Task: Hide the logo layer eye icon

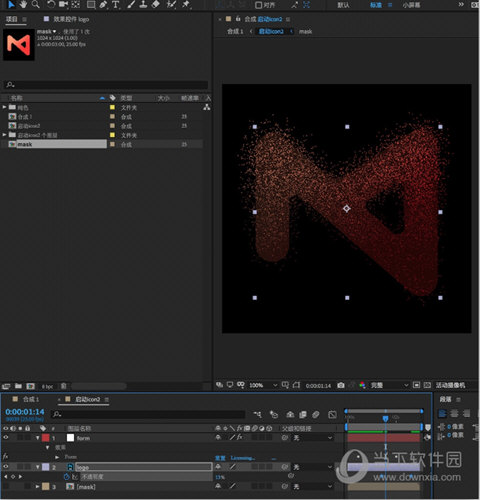Action: coord(6,467)
